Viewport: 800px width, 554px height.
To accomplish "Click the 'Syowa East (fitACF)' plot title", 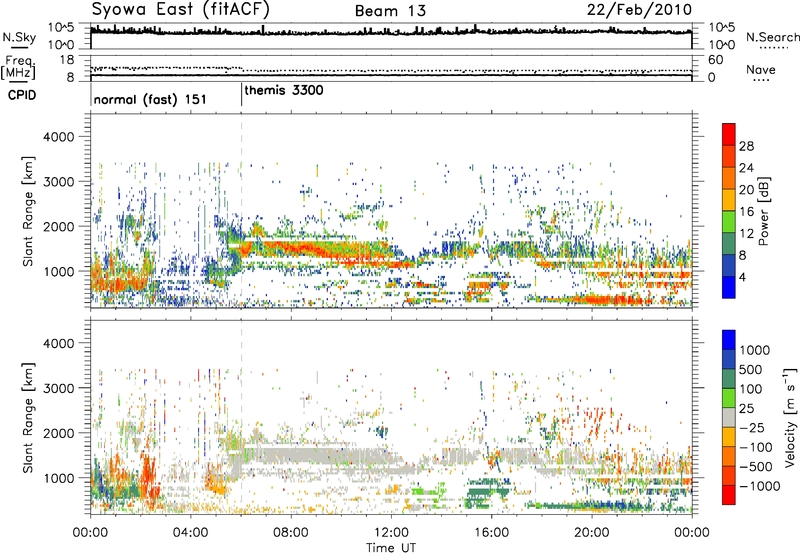I will 181,9.
